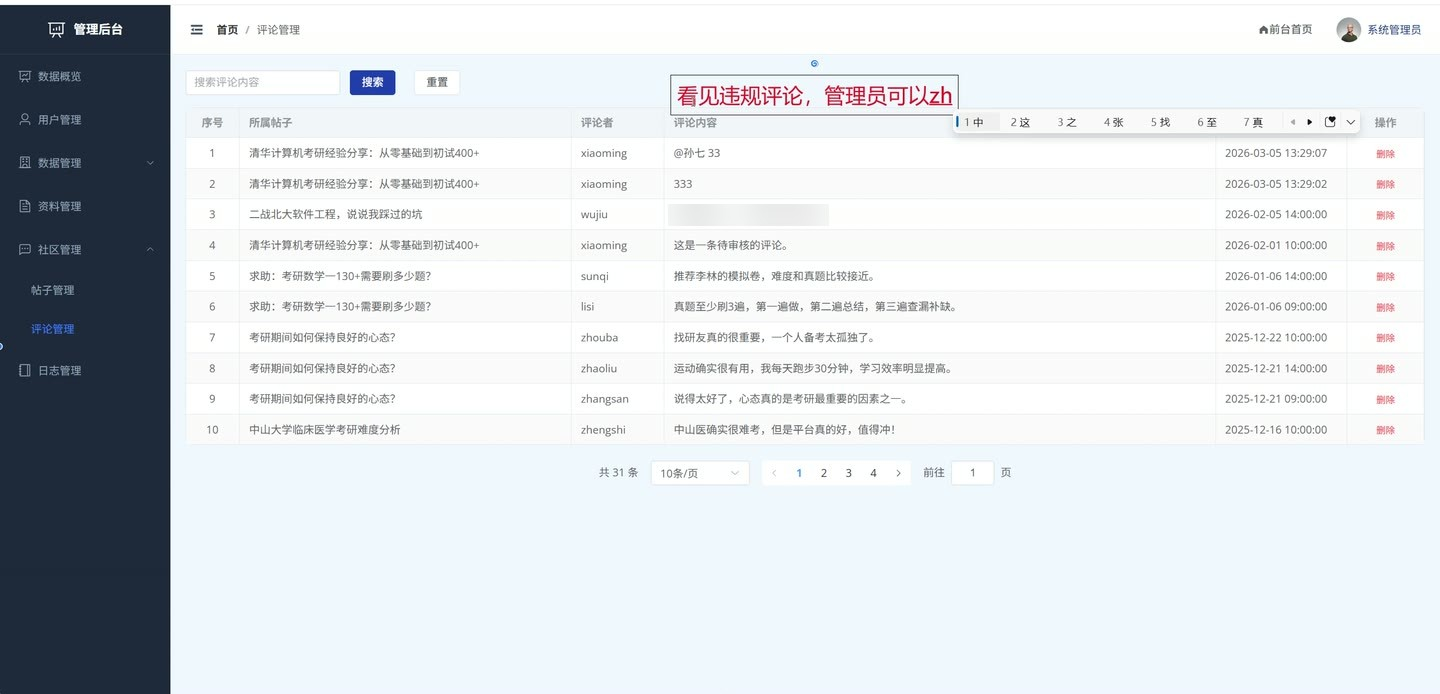Delete zhangsan's comment in row 9
Image resolution: width=1440 pixels, height=694 pixels.
tap(1385, 399)
